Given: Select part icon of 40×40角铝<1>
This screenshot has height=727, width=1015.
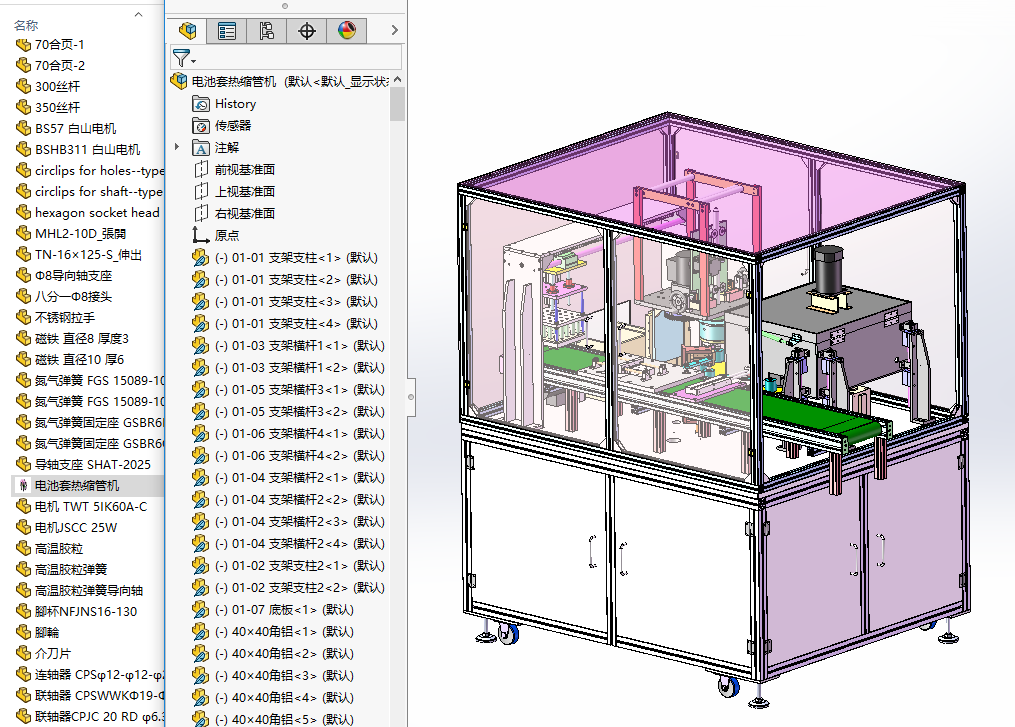Looking at the screenshot, I should (x=201, y=632).
